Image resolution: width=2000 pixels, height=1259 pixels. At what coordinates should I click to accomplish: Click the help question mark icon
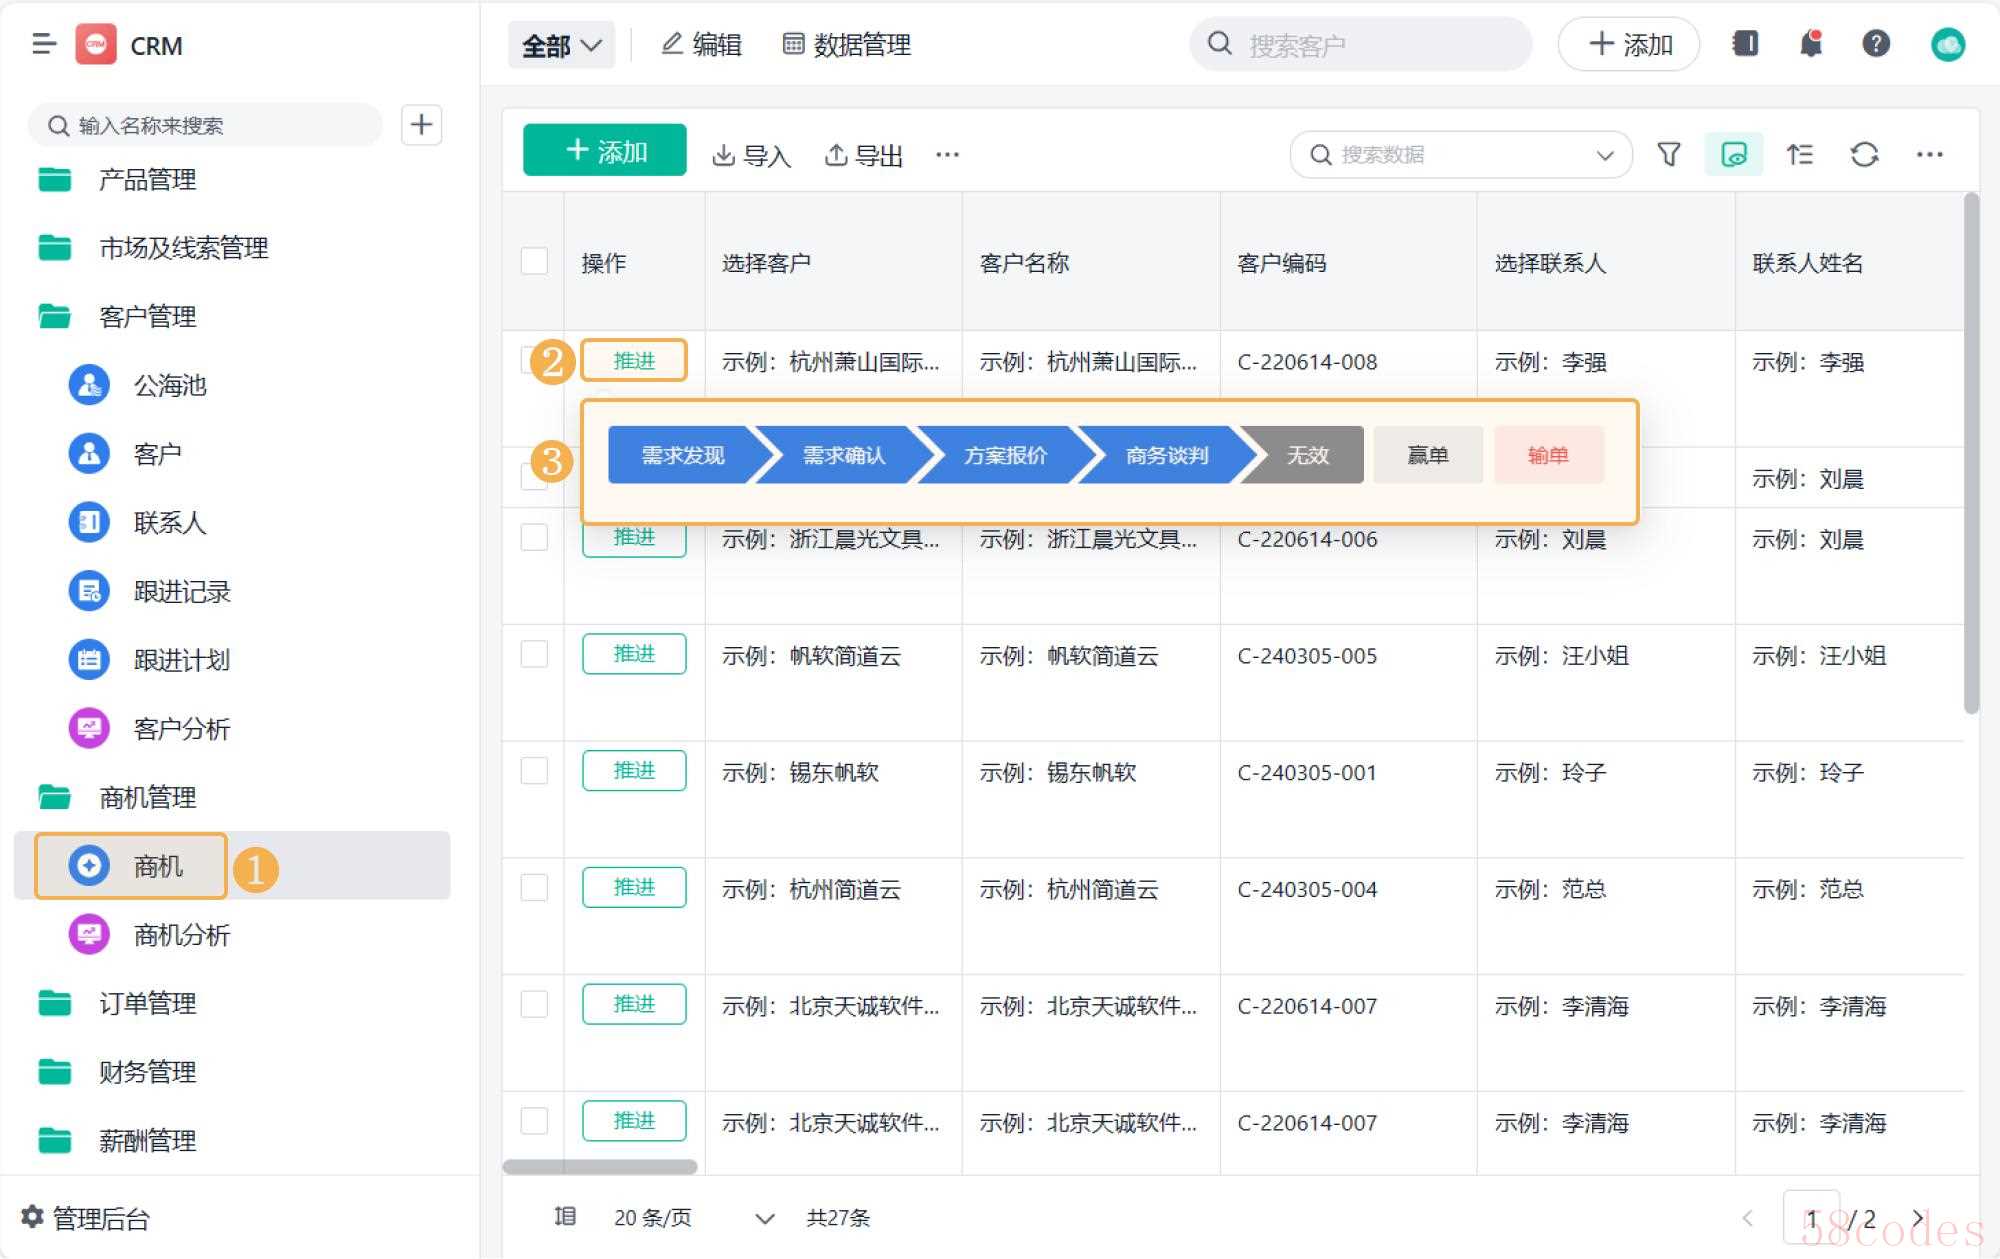[x=1876, y=44]
